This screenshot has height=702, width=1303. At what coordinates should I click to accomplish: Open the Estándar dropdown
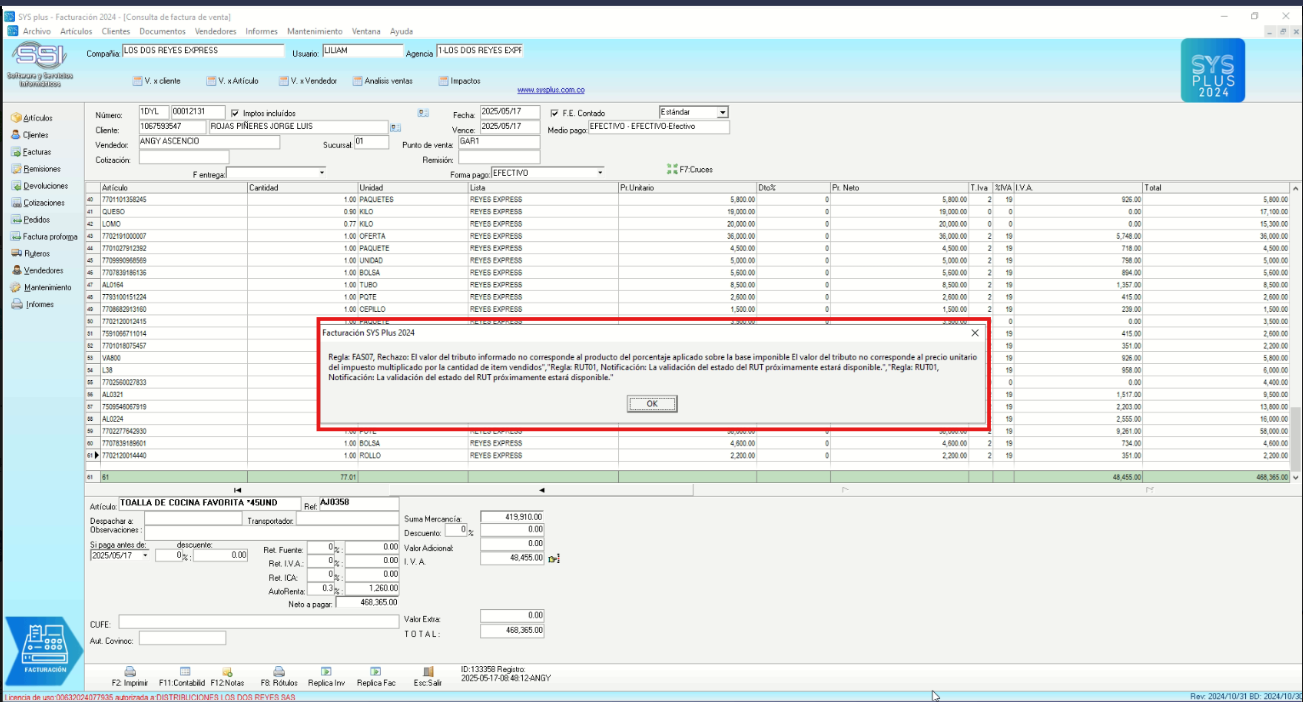click(723, 112)
